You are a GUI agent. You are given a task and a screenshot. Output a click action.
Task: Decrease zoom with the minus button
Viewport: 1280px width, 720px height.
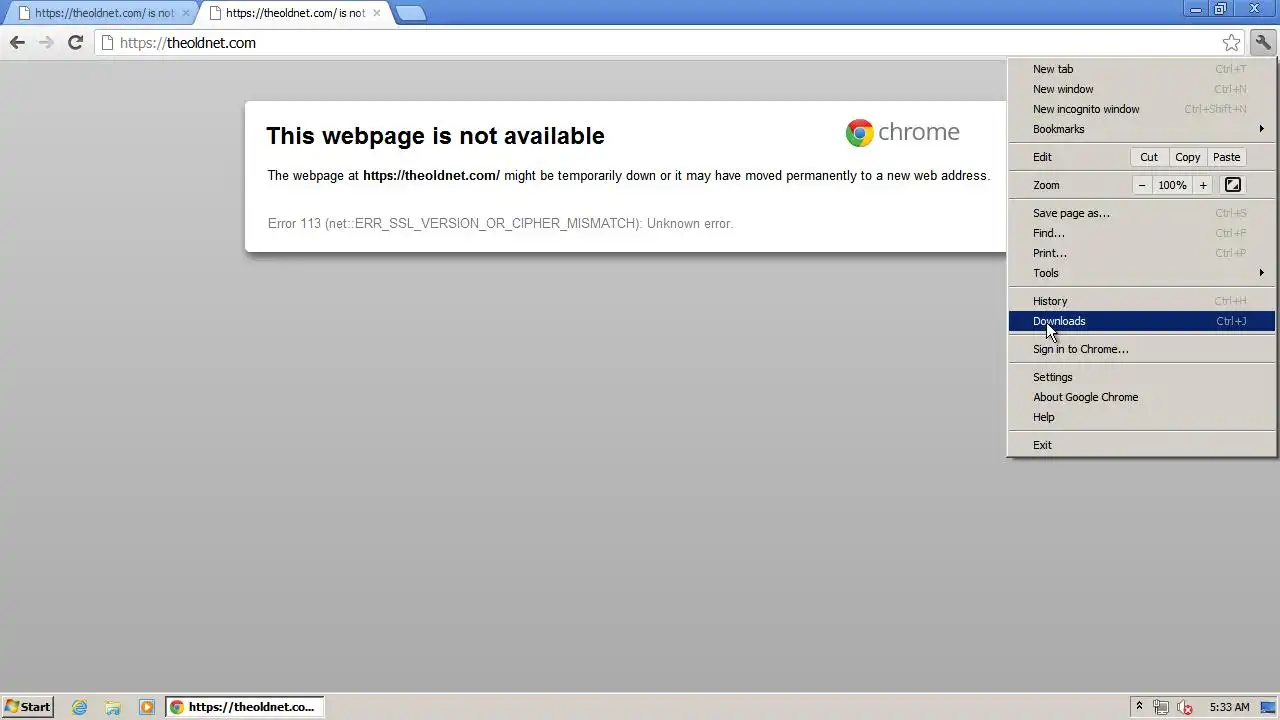(x=1142, y=185)
